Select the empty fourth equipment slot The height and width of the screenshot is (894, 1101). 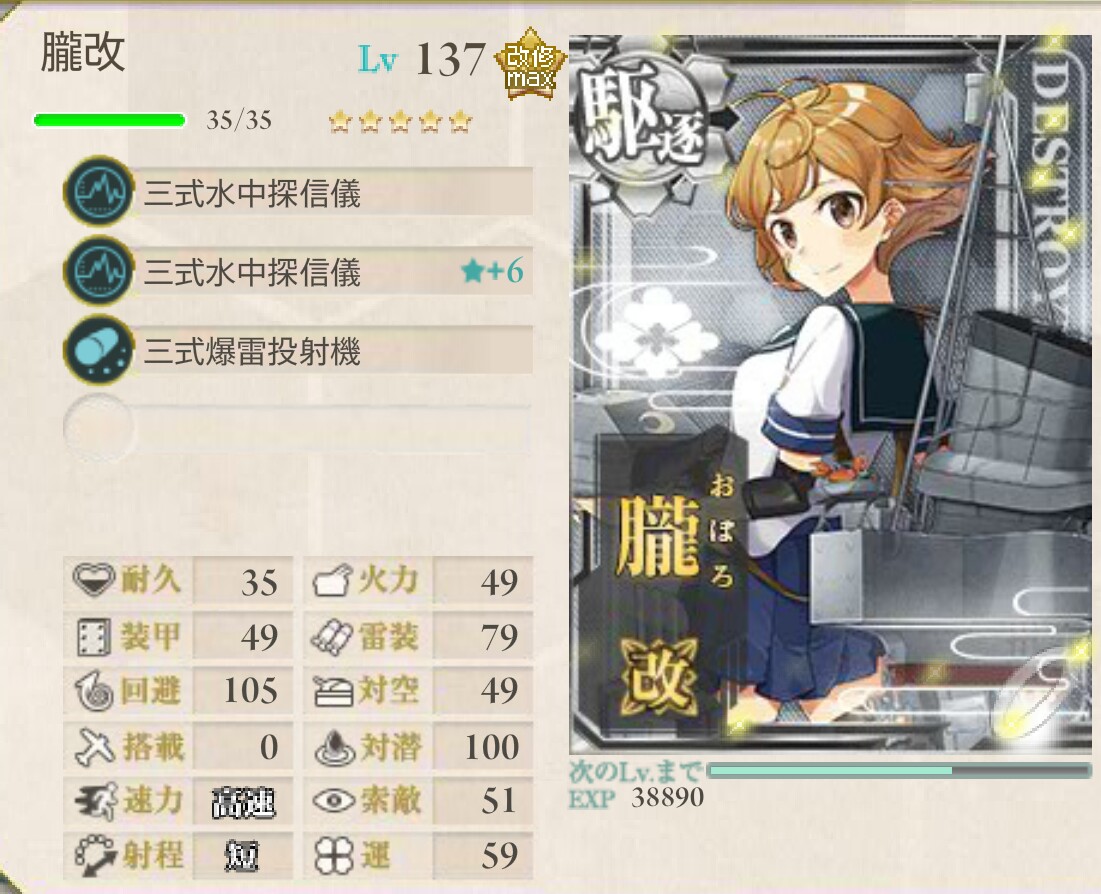[x=298, y=427]
